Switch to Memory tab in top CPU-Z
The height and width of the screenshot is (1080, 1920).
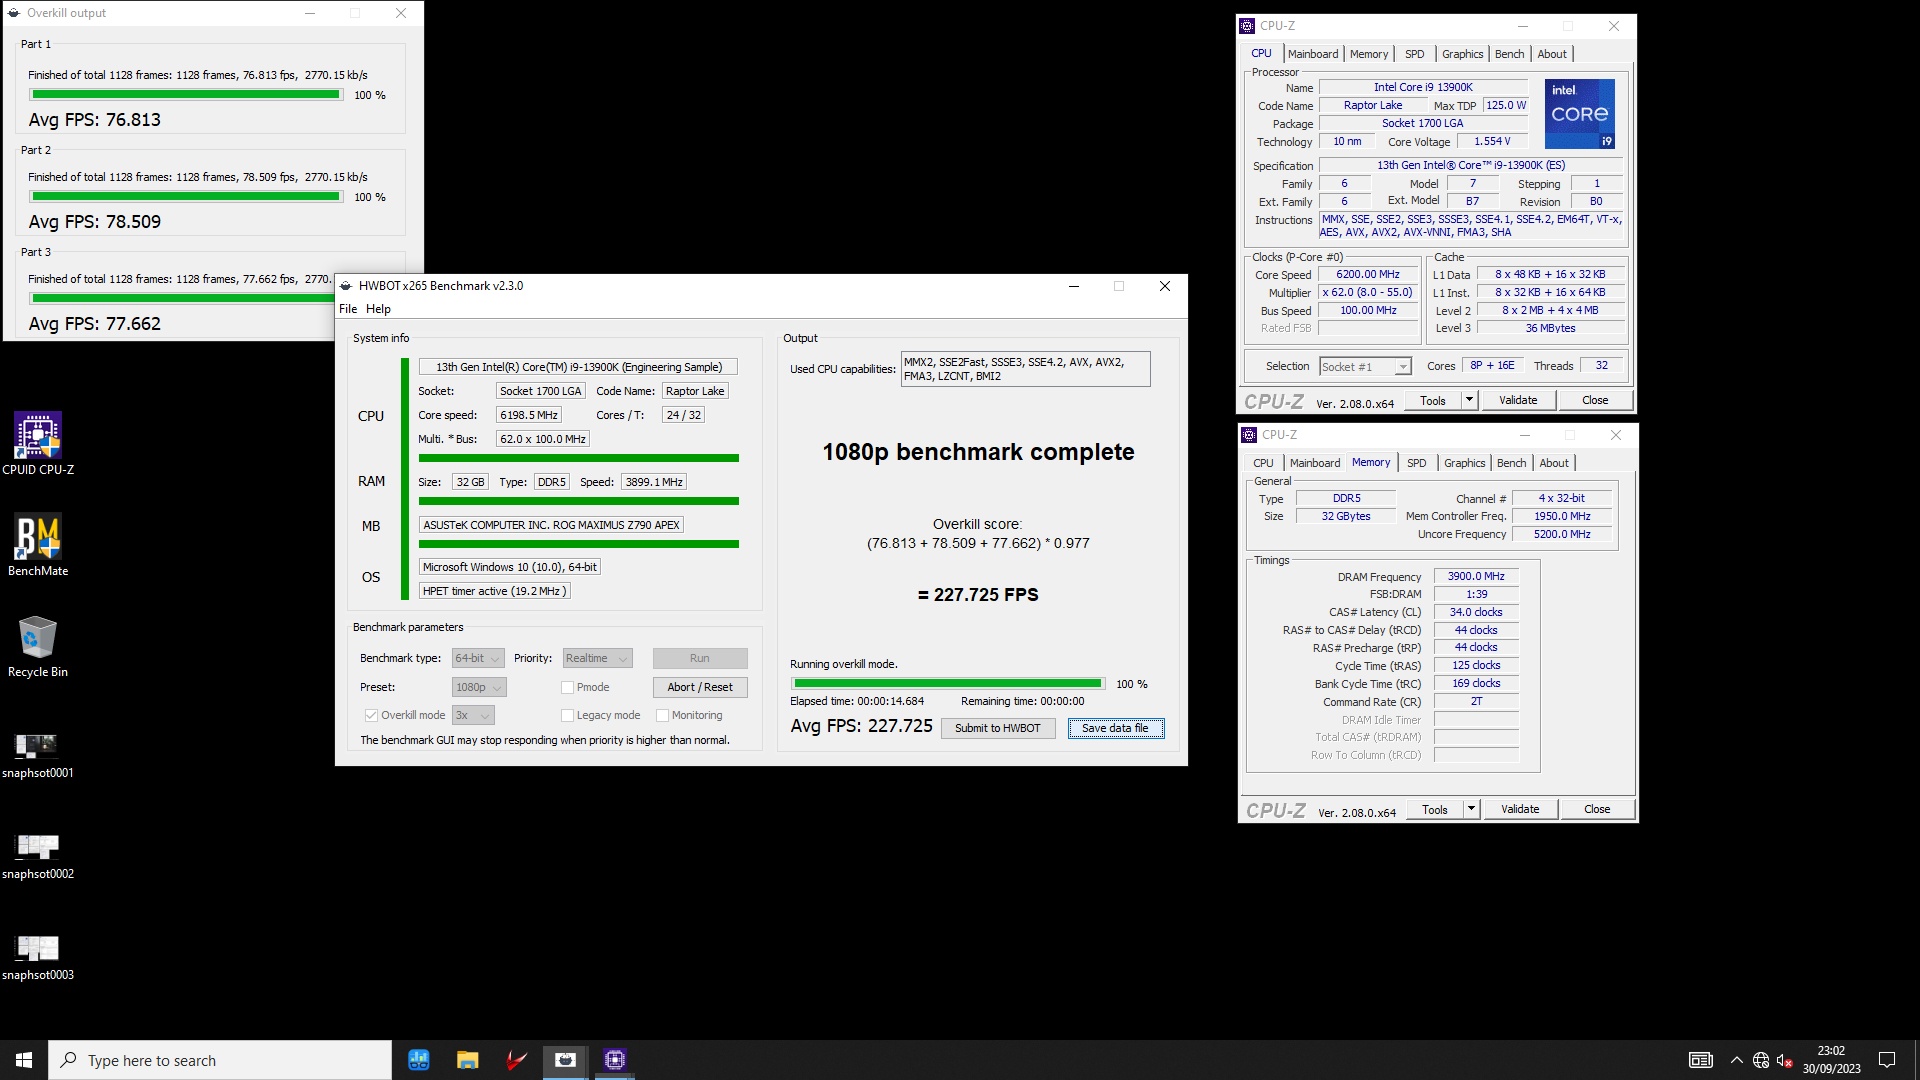coord(1369,54)
